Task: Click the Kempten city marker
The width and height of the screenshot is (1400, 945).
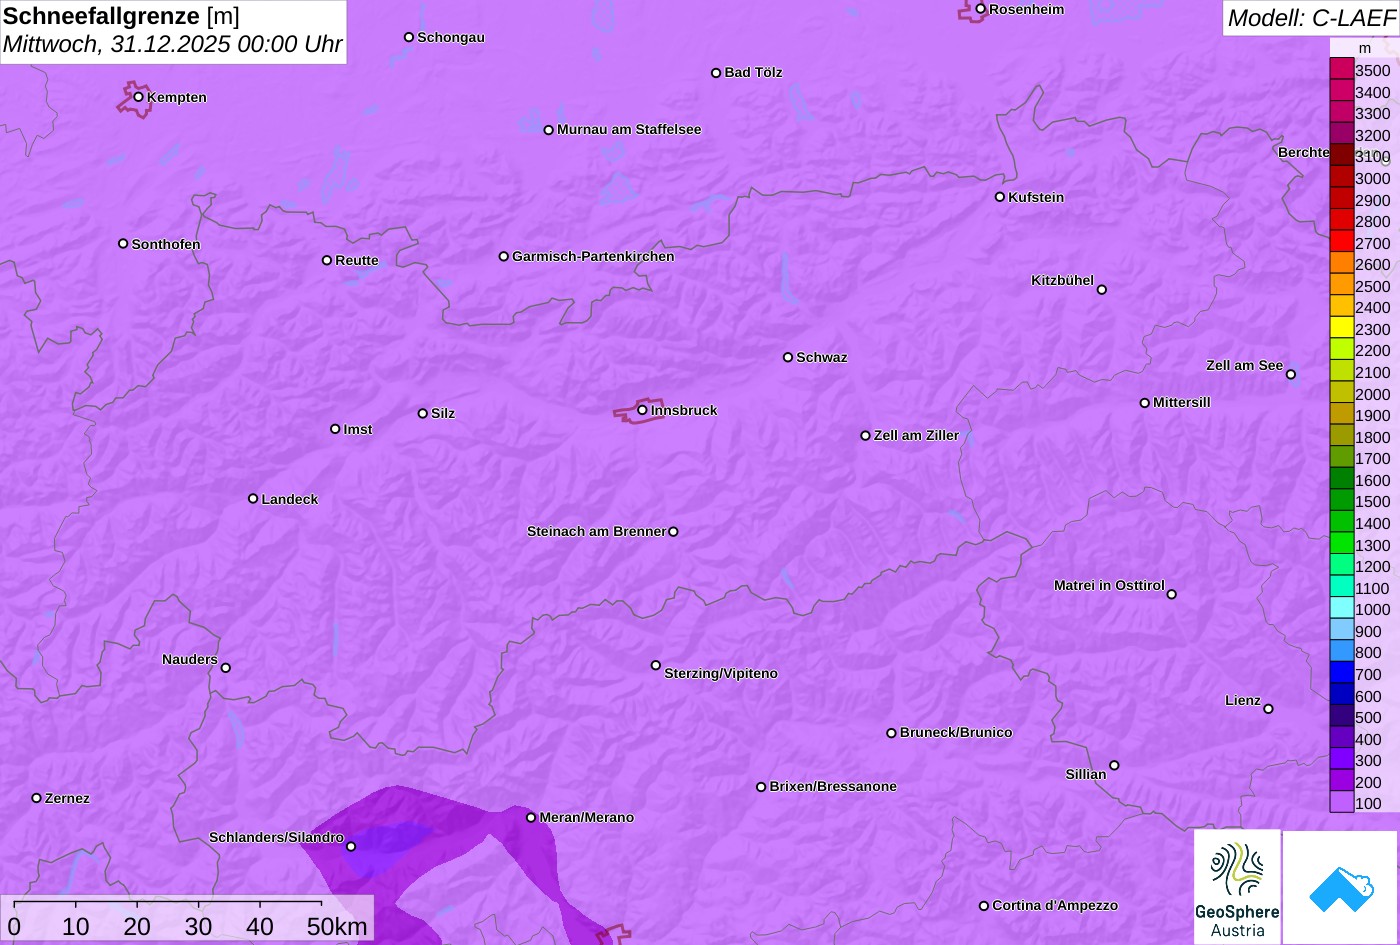Action: pos(139,97)
